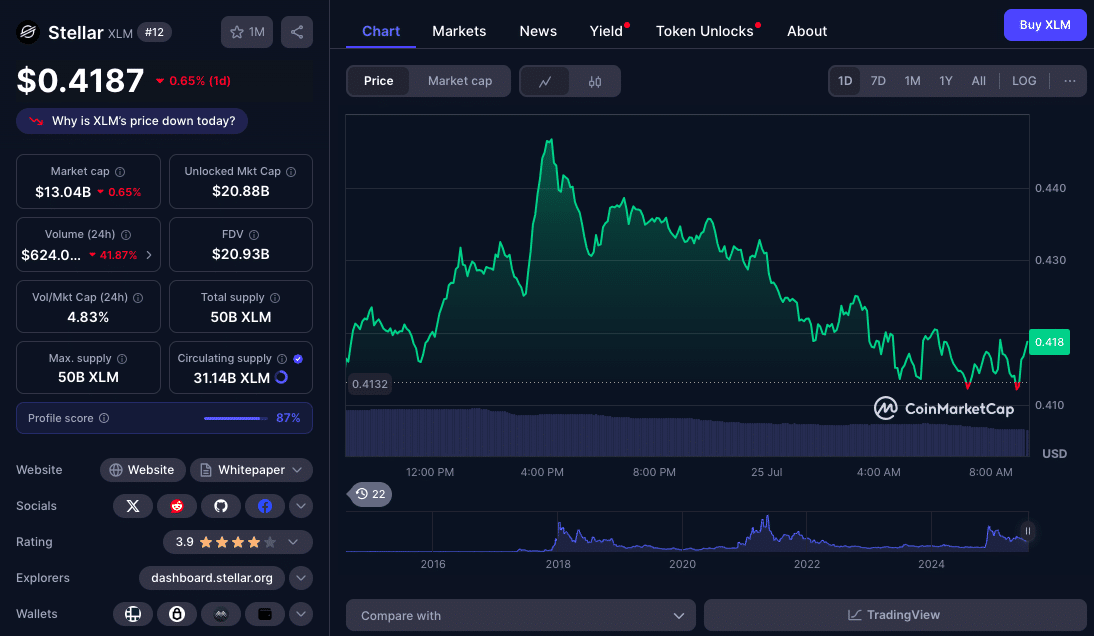Select the line chart type
The height and width of the screenshot is (636, 1094).
coord(545,81)
